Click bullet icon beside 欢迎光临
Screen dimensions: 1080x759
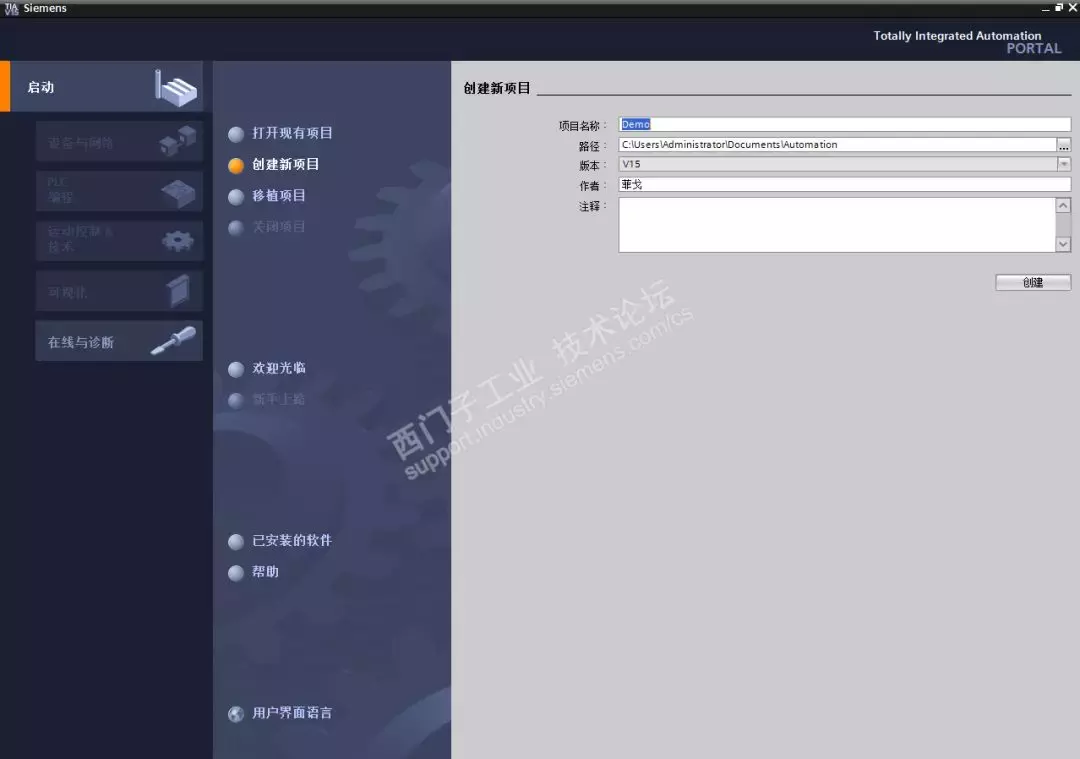236,369
